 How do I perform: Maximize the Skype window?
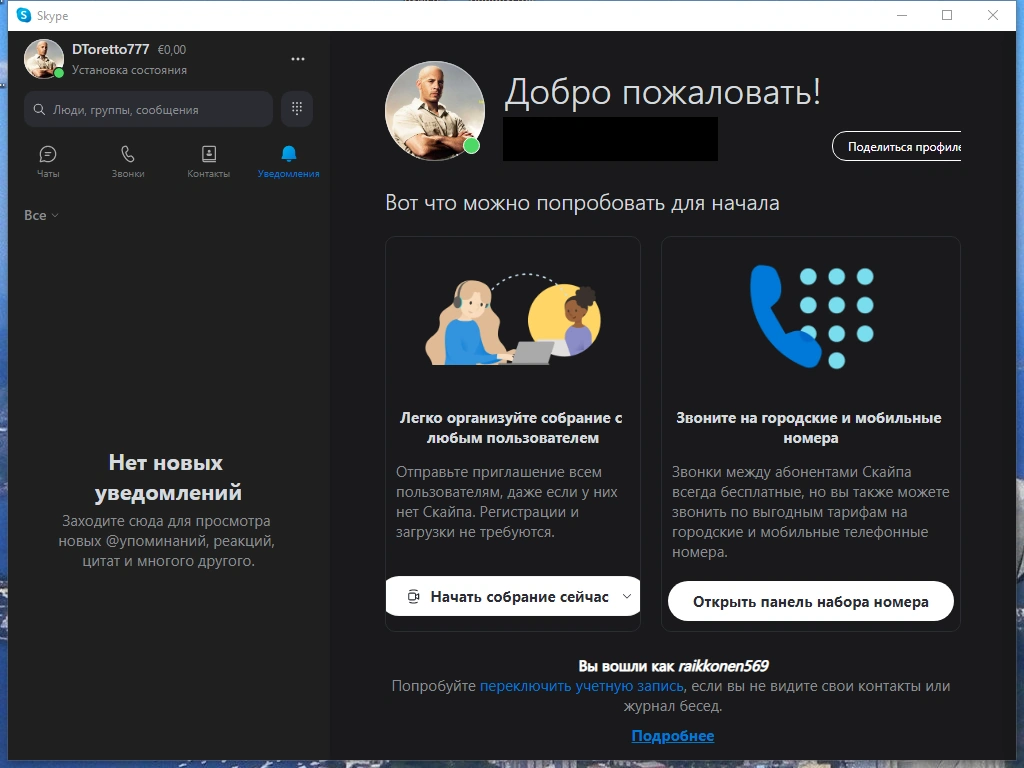pyautogui.click(x=947, y=15)
